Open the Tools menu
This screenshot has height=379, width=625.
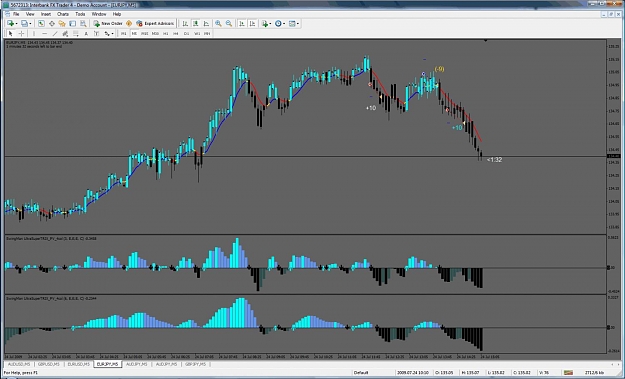[80, 14]
